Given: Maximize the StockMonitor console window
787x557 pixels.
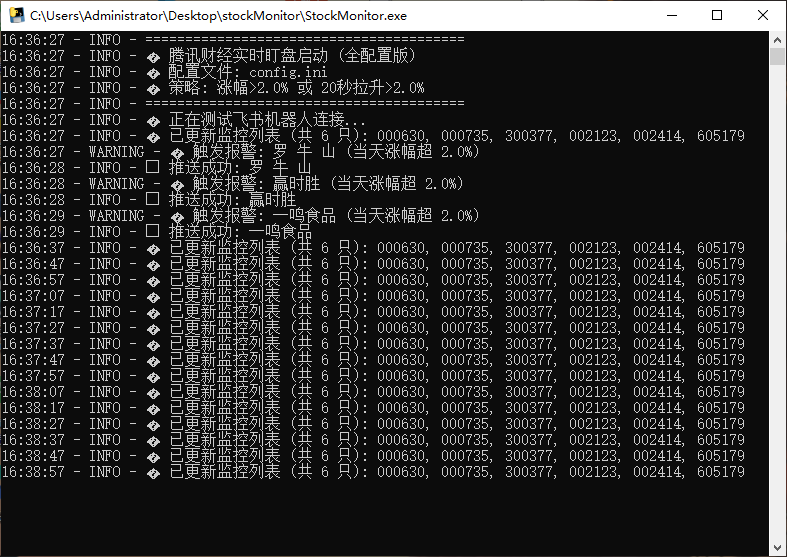Looking at the screenshot, I should [717, 15].
